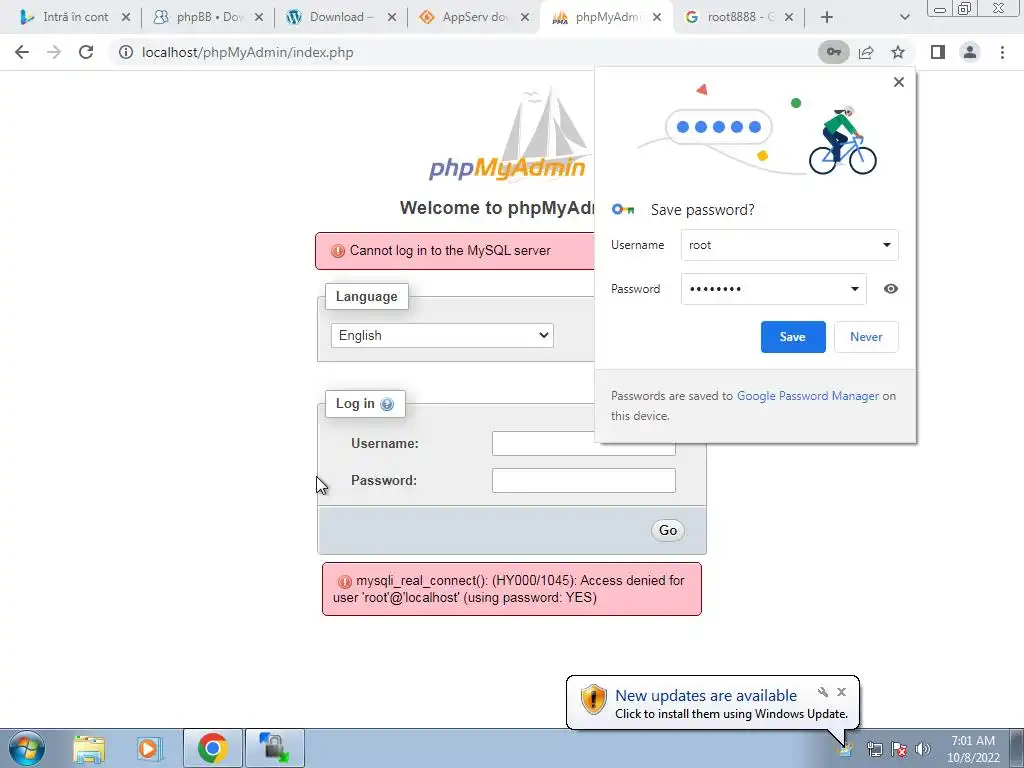Open Windows Explorer from the taskbar
This screenshot has width=1024, height=768.
tap(89, 748)
